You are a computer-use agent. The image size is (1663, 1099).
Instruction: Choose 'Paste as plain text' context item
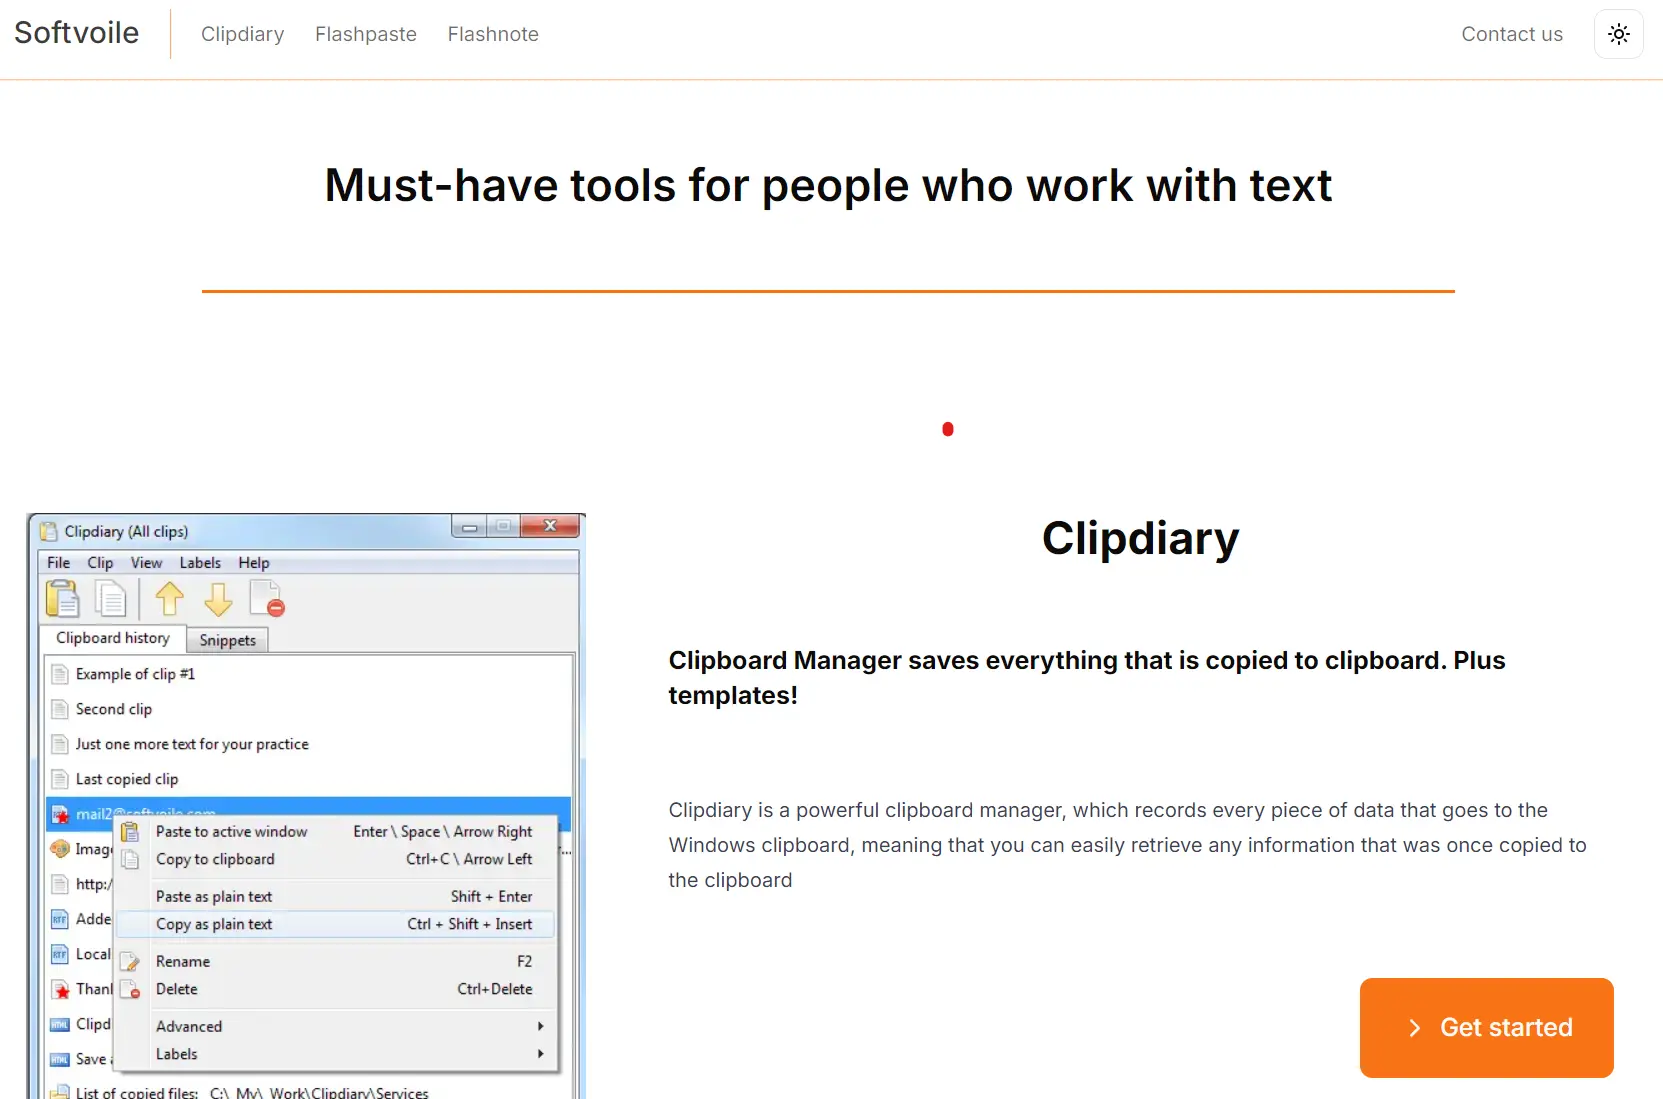(336, 897)
